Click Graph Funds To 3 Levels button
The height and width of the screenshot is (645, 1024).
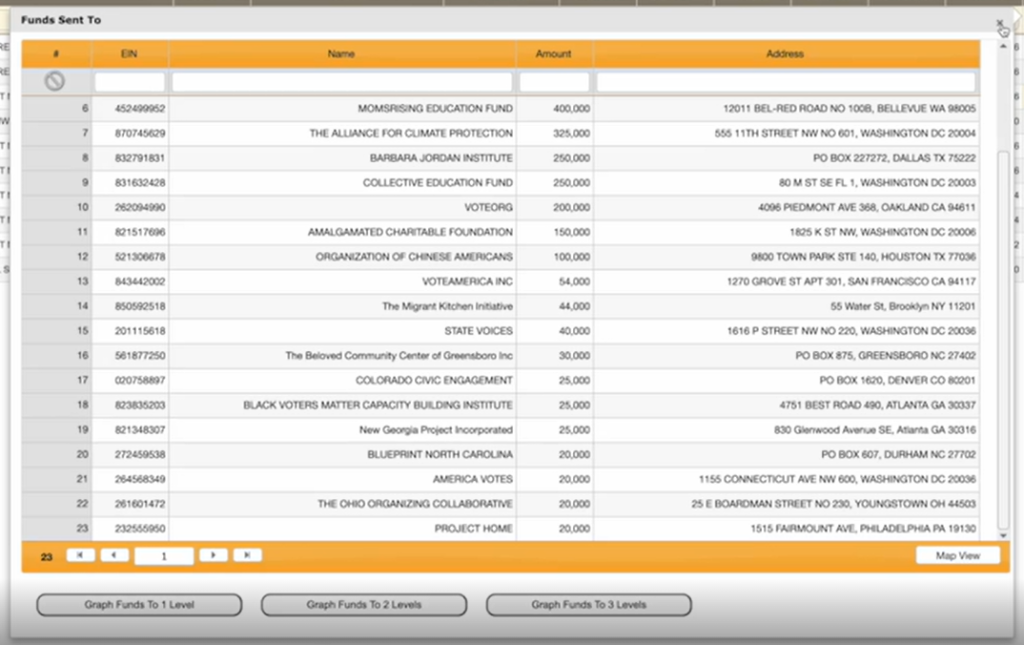pos(588,605)
